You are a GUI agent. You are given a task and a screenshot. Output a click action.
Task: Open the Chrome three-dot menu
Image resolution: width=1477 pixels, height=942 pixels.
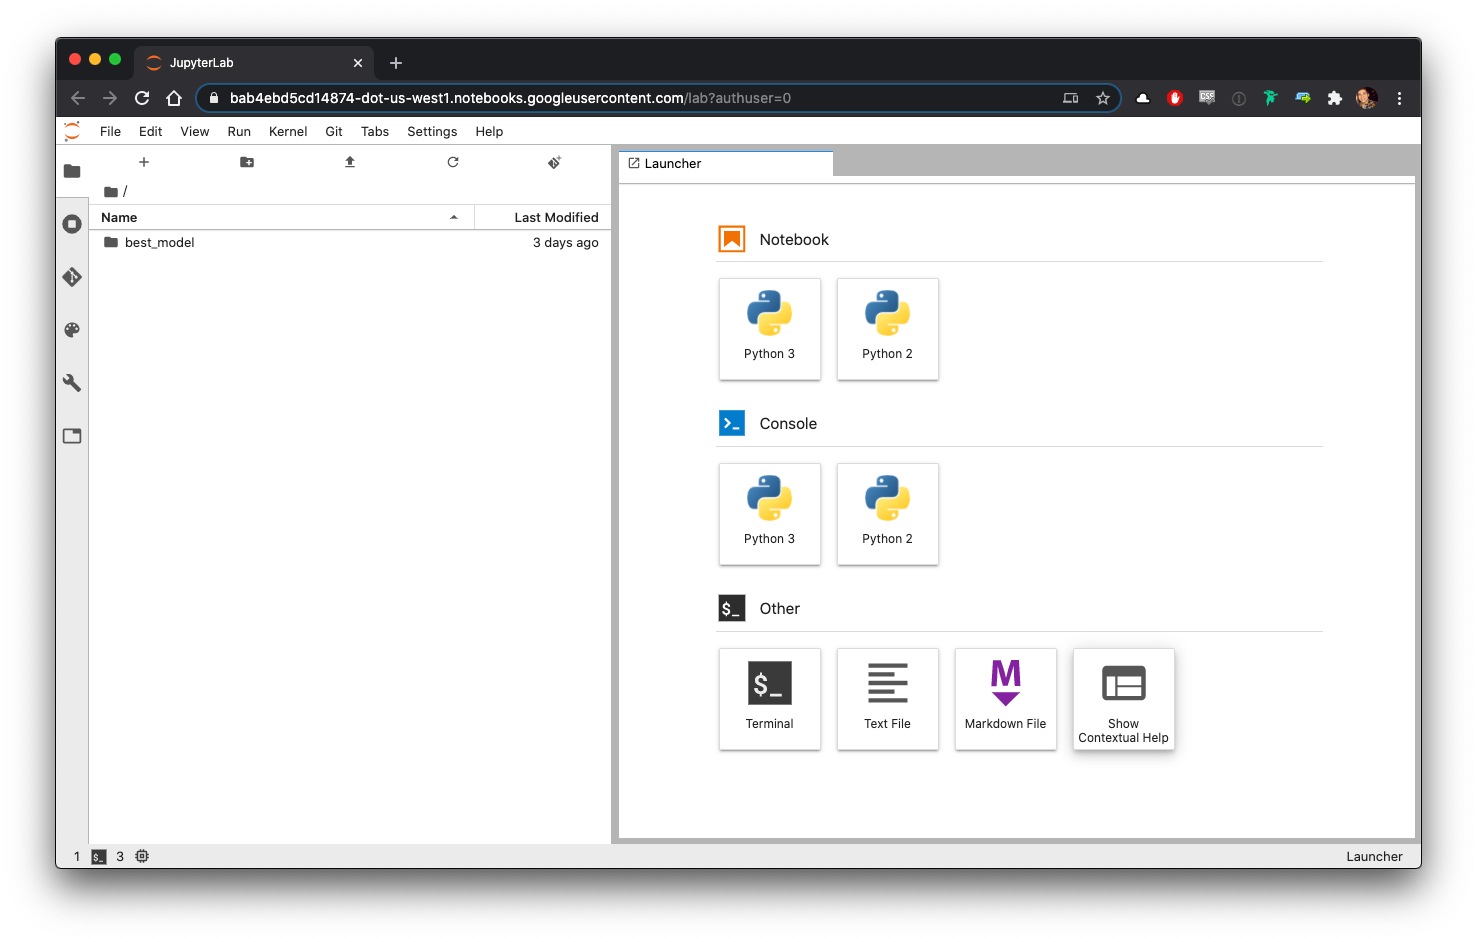[1399, 98]
